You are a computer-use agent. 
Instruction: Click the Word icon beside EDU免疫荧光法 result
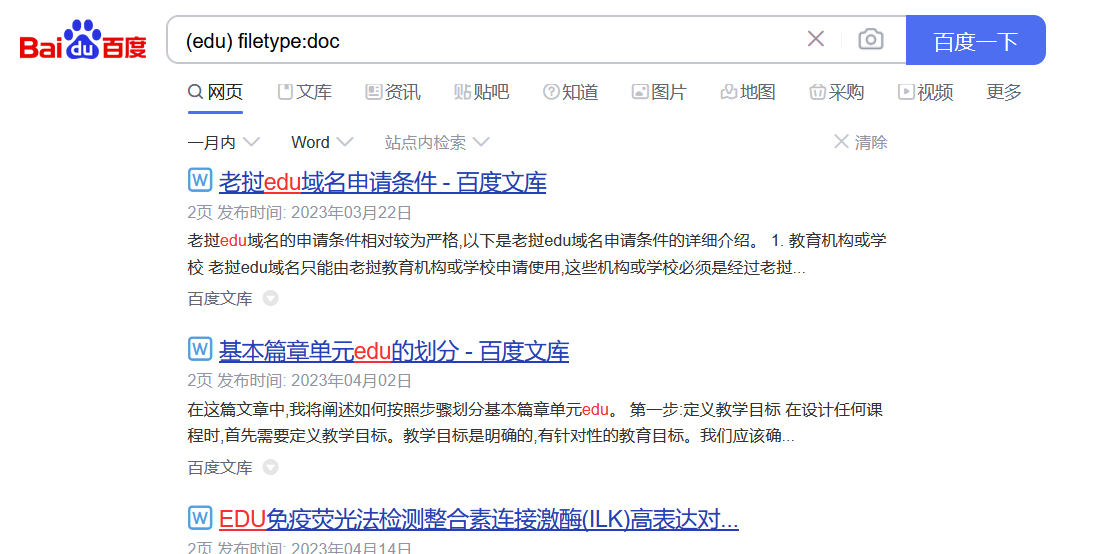point(200,518)
